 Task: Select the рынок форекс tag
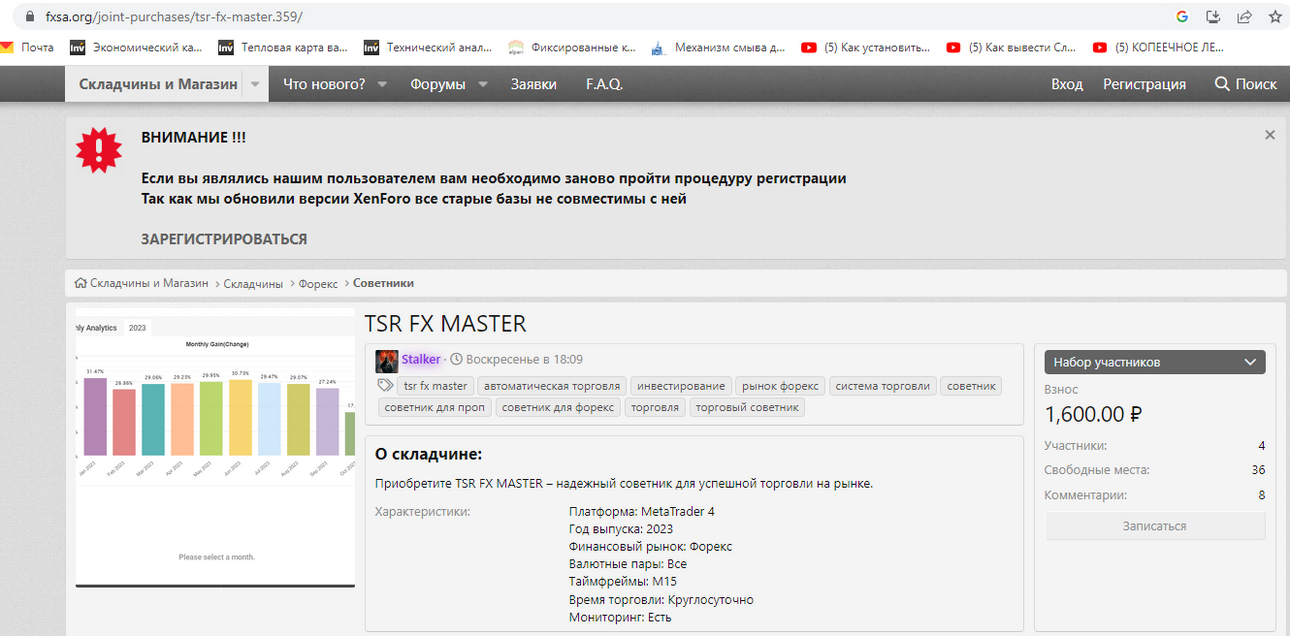coord(780,386)
